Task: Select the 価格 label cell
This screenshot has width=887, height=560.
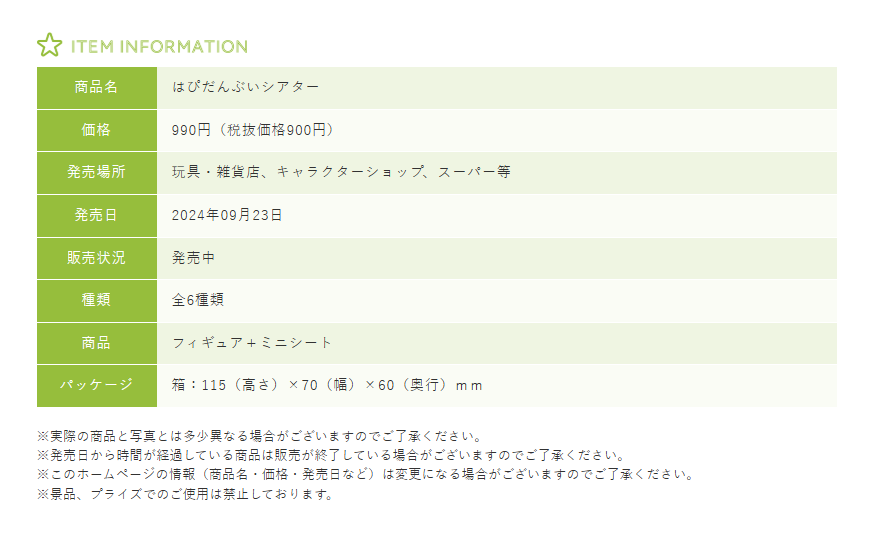Action: point(97,130)
